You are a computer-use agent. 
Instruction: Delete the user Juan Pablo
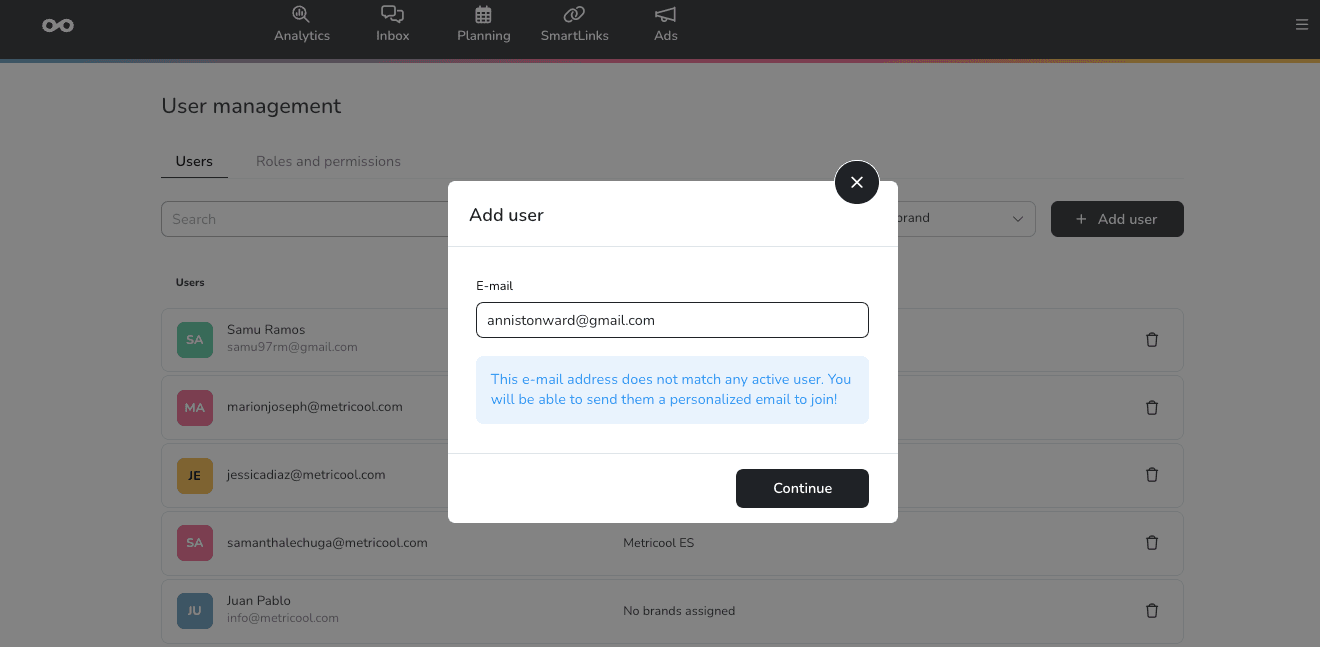click(1151, 610)
